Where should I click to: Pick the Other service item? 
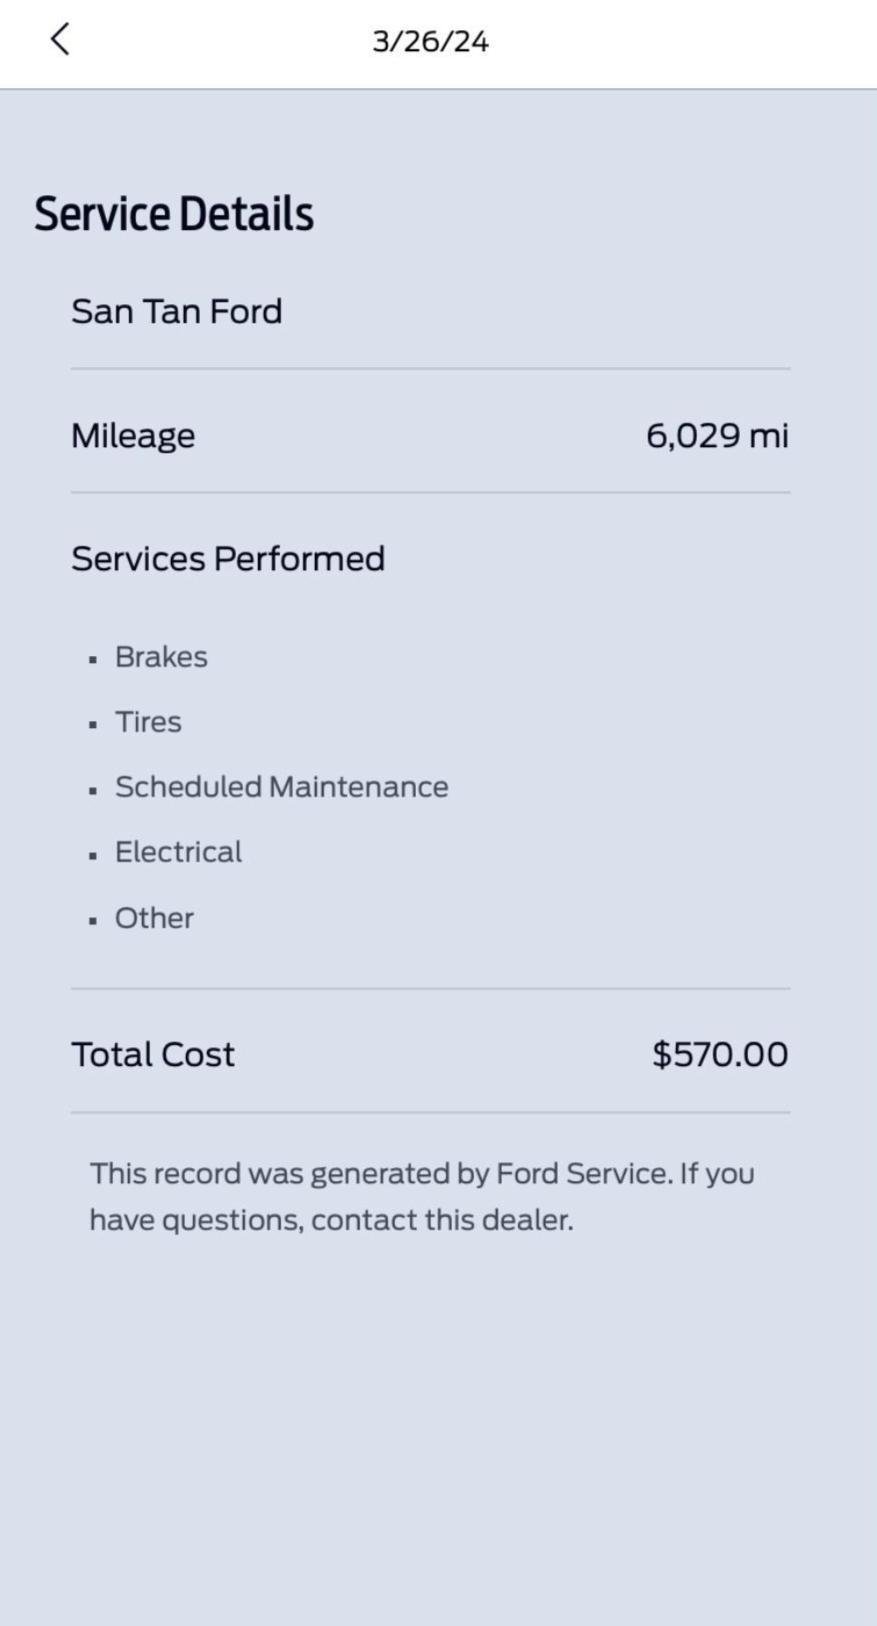tap(154, 918)
